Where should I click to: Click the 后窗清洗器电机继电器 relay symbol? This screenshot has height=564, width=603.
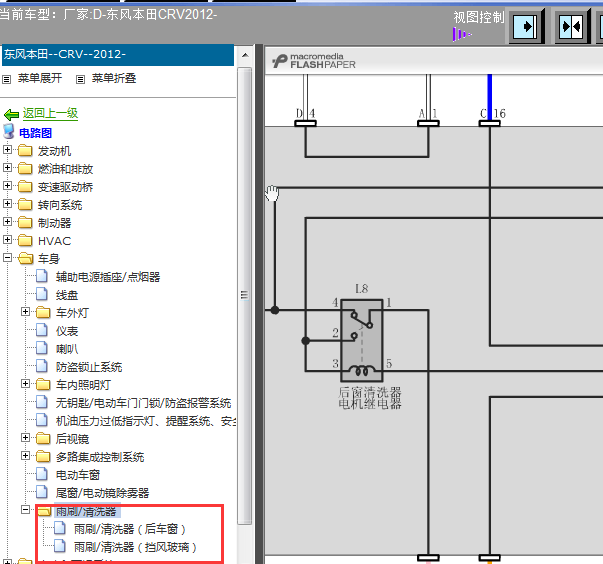pyautogui.click(x=361, y=340)
